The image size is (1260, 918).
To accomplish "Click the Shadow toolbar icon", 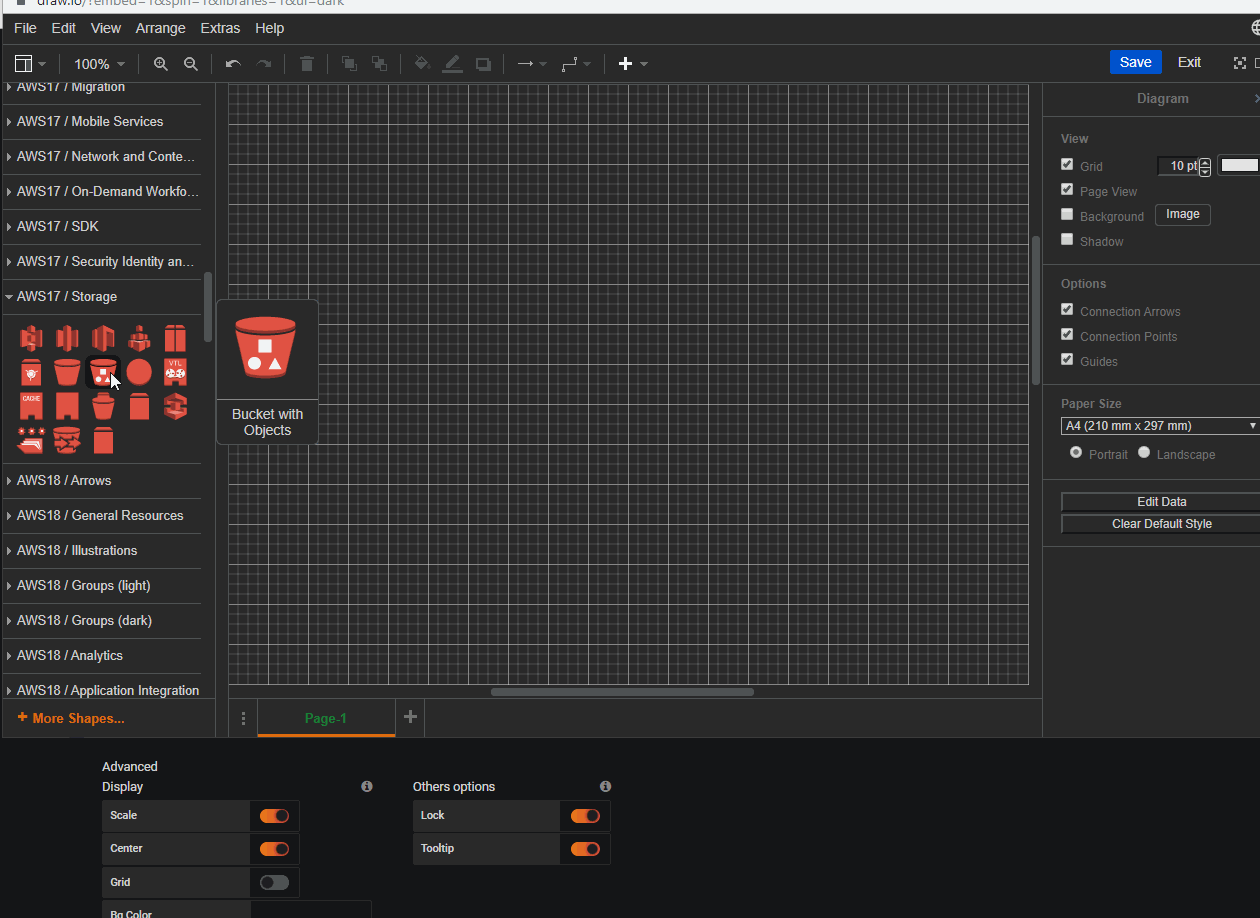I will [x=483, y=64].
